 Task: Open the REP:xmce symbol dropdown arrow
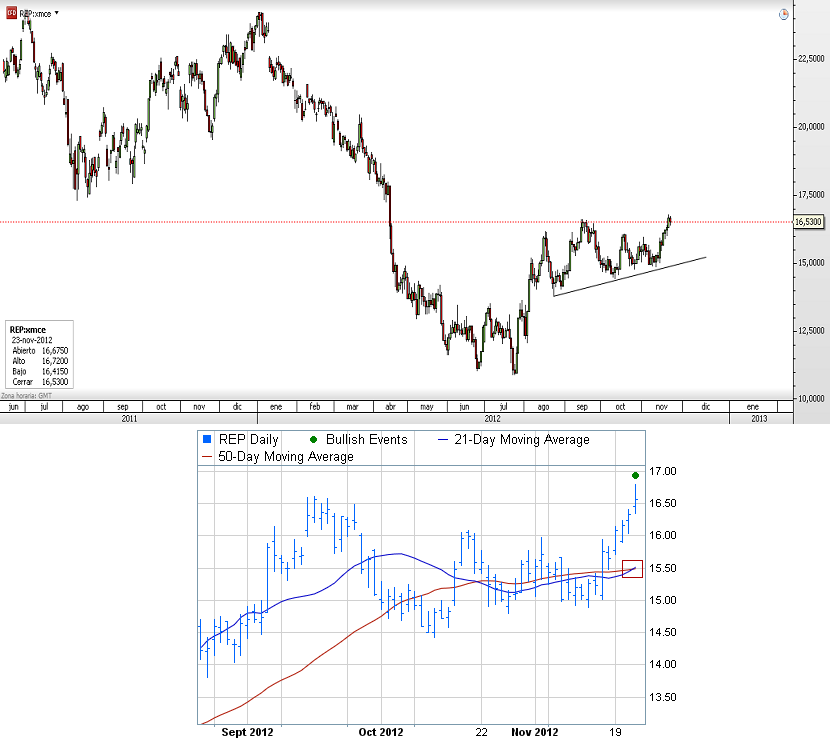tap(56, 13)
